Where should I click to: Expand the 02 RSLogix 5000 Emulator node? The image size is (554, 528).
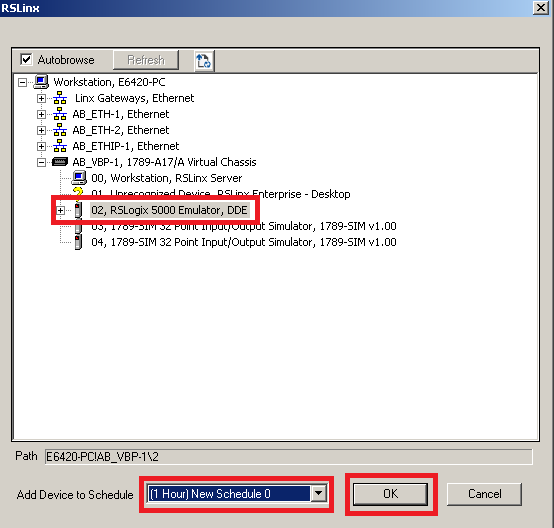60,211
